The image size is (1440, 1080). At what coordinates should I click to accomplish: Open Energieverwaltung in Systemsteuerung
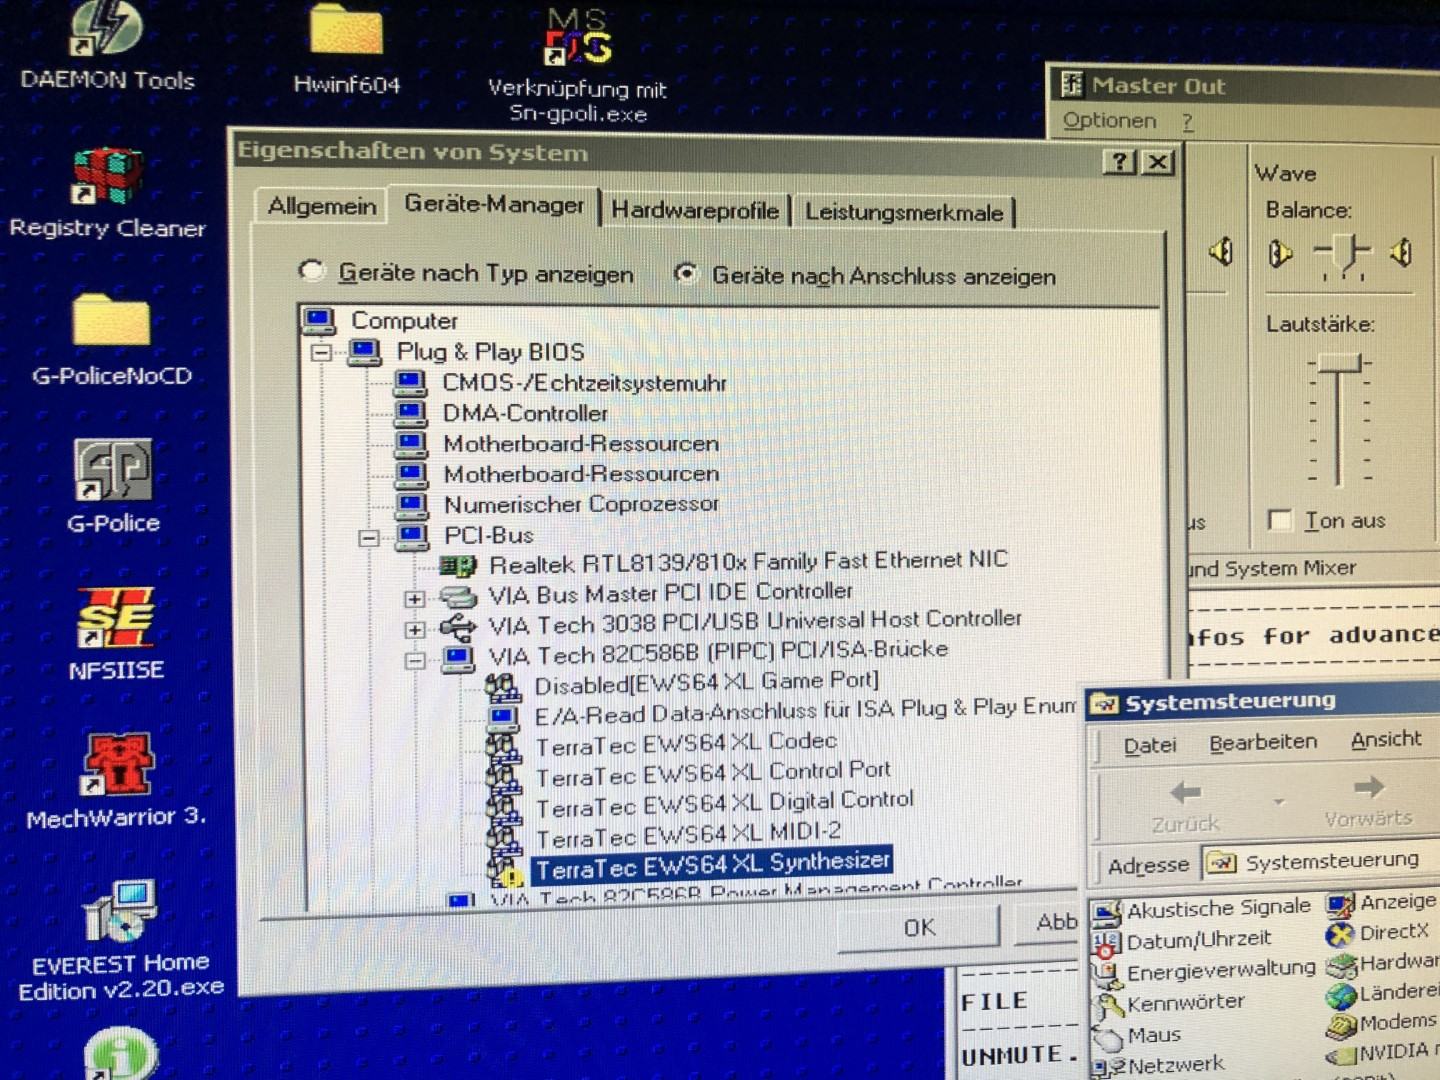(1203, 971)
